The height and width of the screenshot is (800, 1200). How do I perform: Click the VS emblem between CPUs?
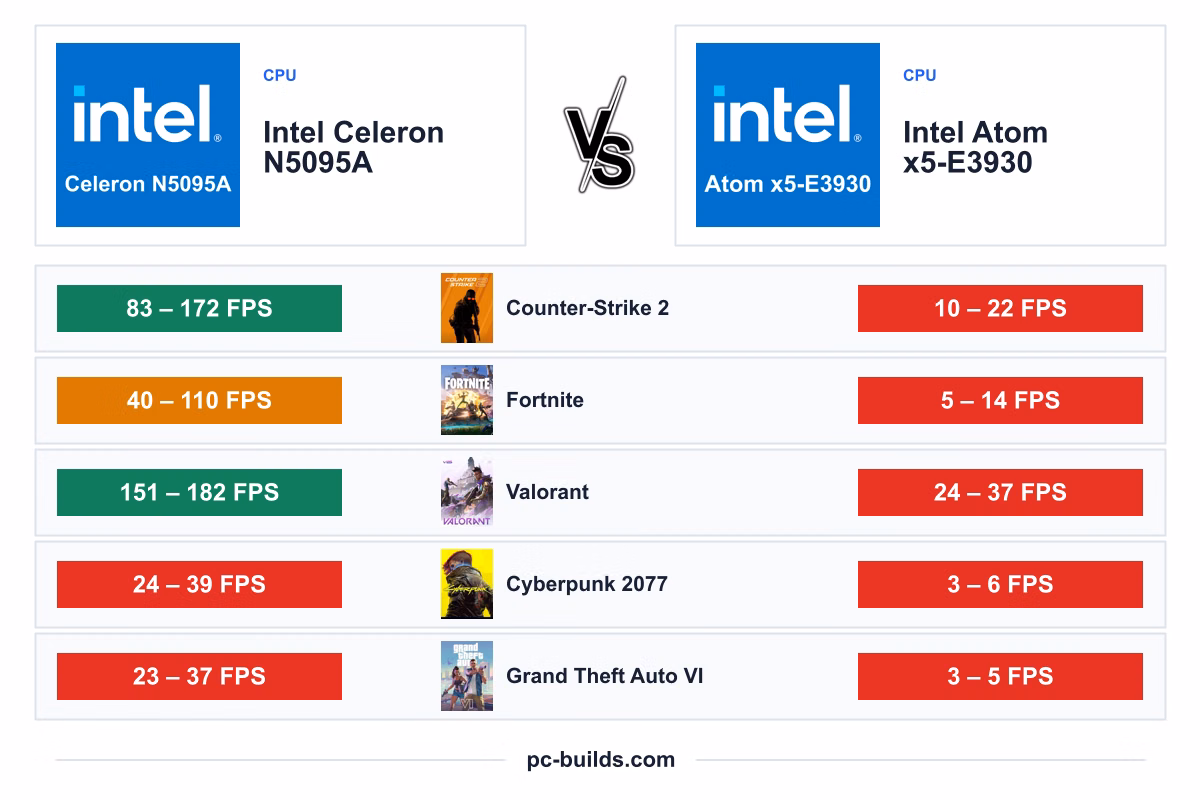point(600,135)
